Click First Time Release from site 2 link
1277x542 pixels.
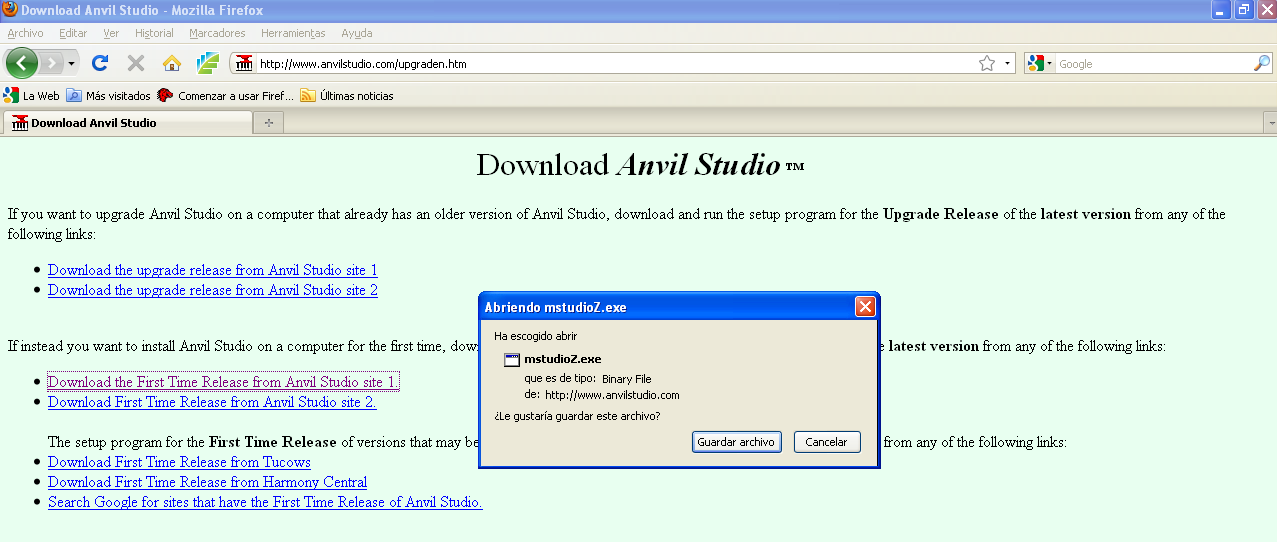212,402
